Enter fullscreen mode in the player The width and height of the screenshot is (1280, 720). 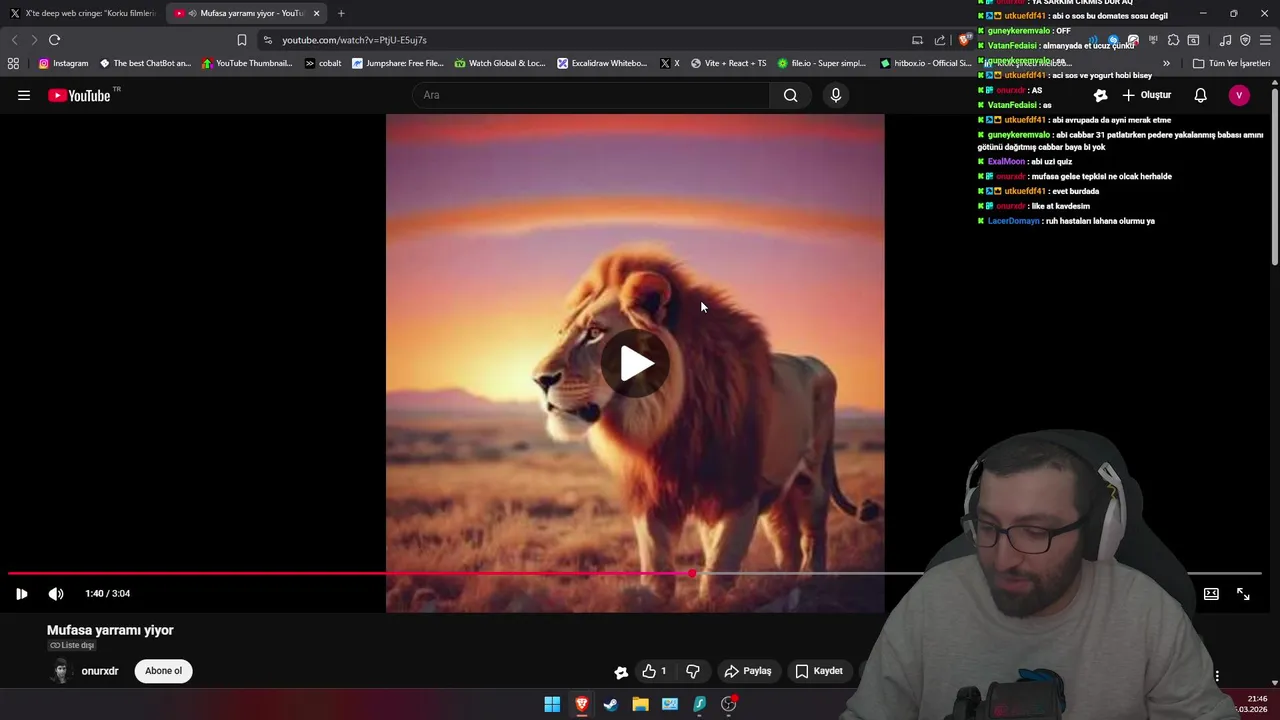[1243, 594]
